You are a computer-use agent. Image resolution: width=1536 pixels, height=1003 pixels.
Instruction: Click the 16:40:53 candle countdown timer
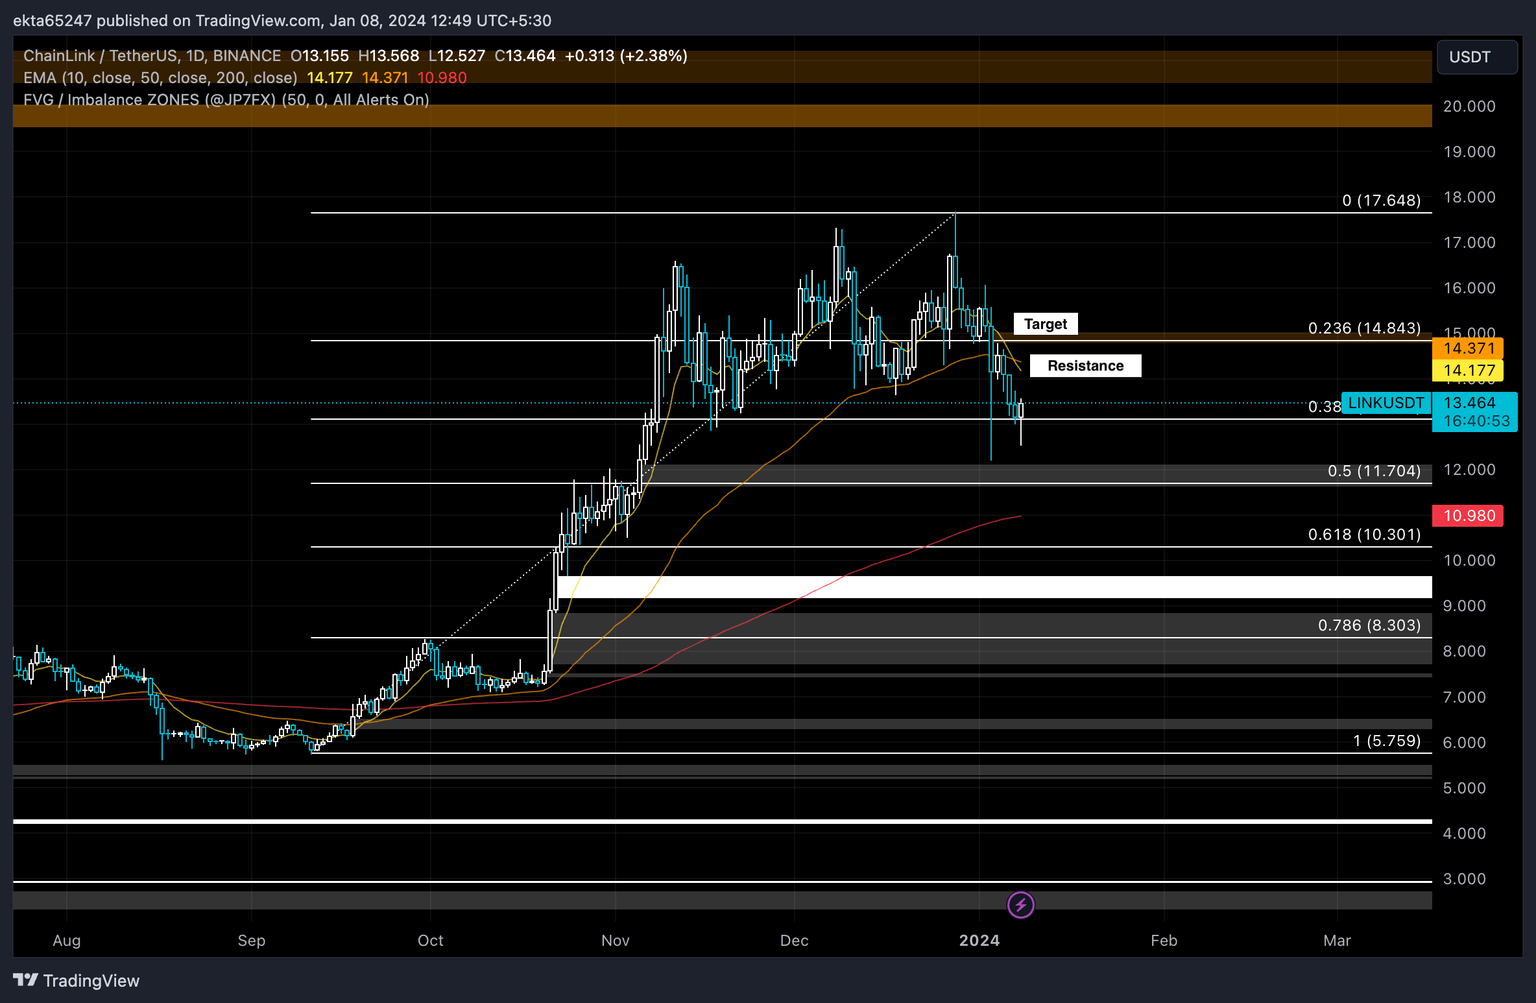[x=1476, y=421]
